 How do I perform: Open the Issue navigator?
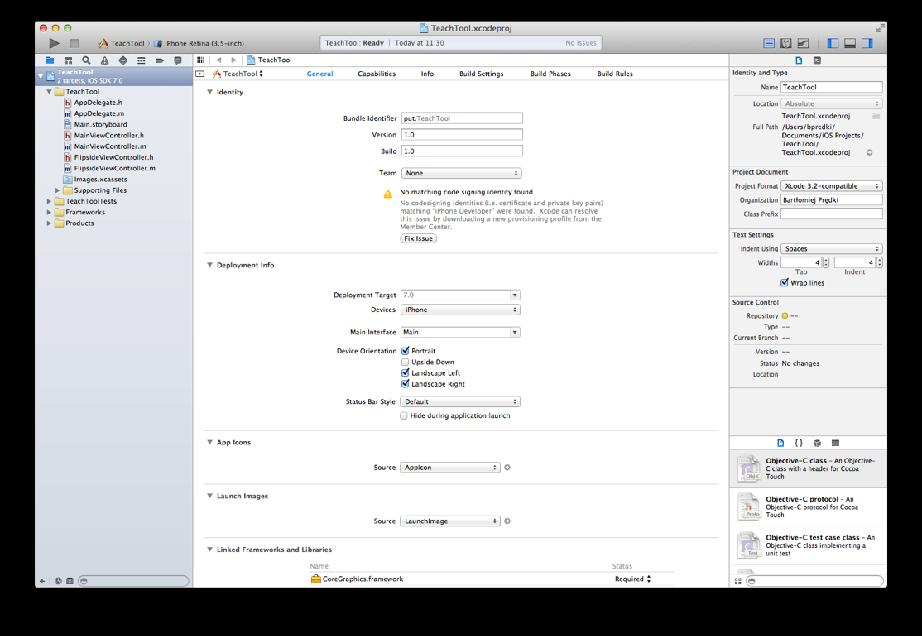click(105, 60)
